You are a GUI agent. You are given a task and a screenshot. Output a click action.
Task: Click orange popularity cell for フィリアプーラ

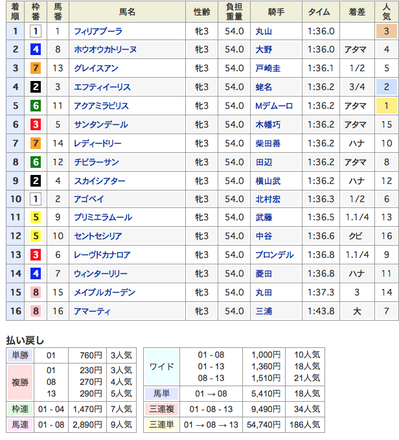(386, 31)
